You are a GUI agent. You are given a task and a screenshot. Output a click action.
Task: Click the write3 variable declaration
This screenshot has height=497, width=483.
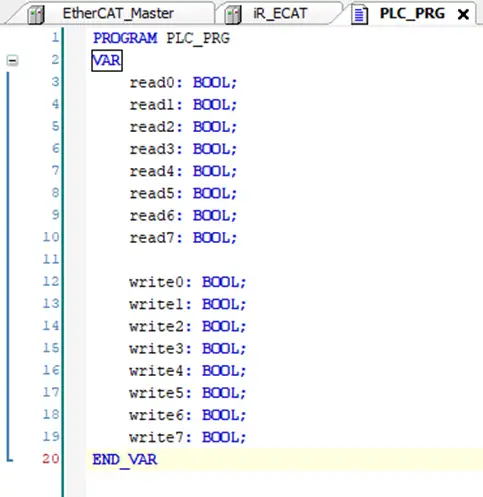click(x=188, y=349)
